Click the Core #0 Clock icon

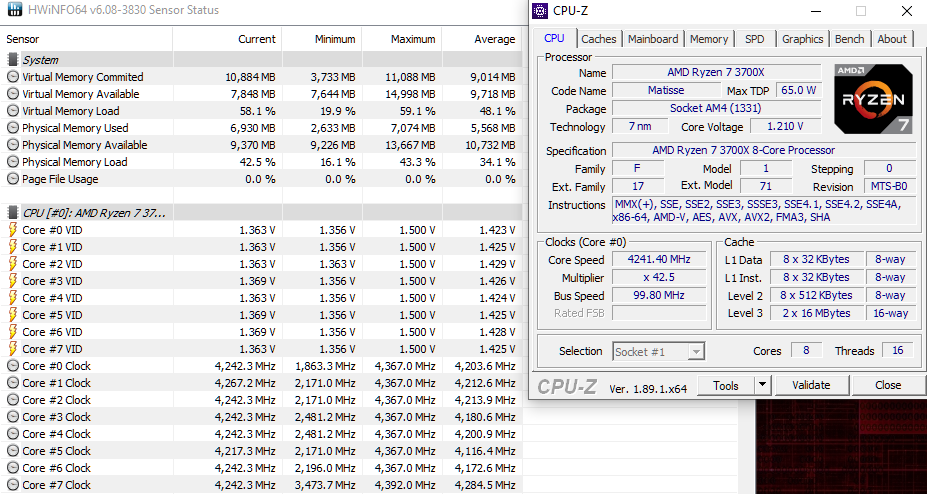12,366
